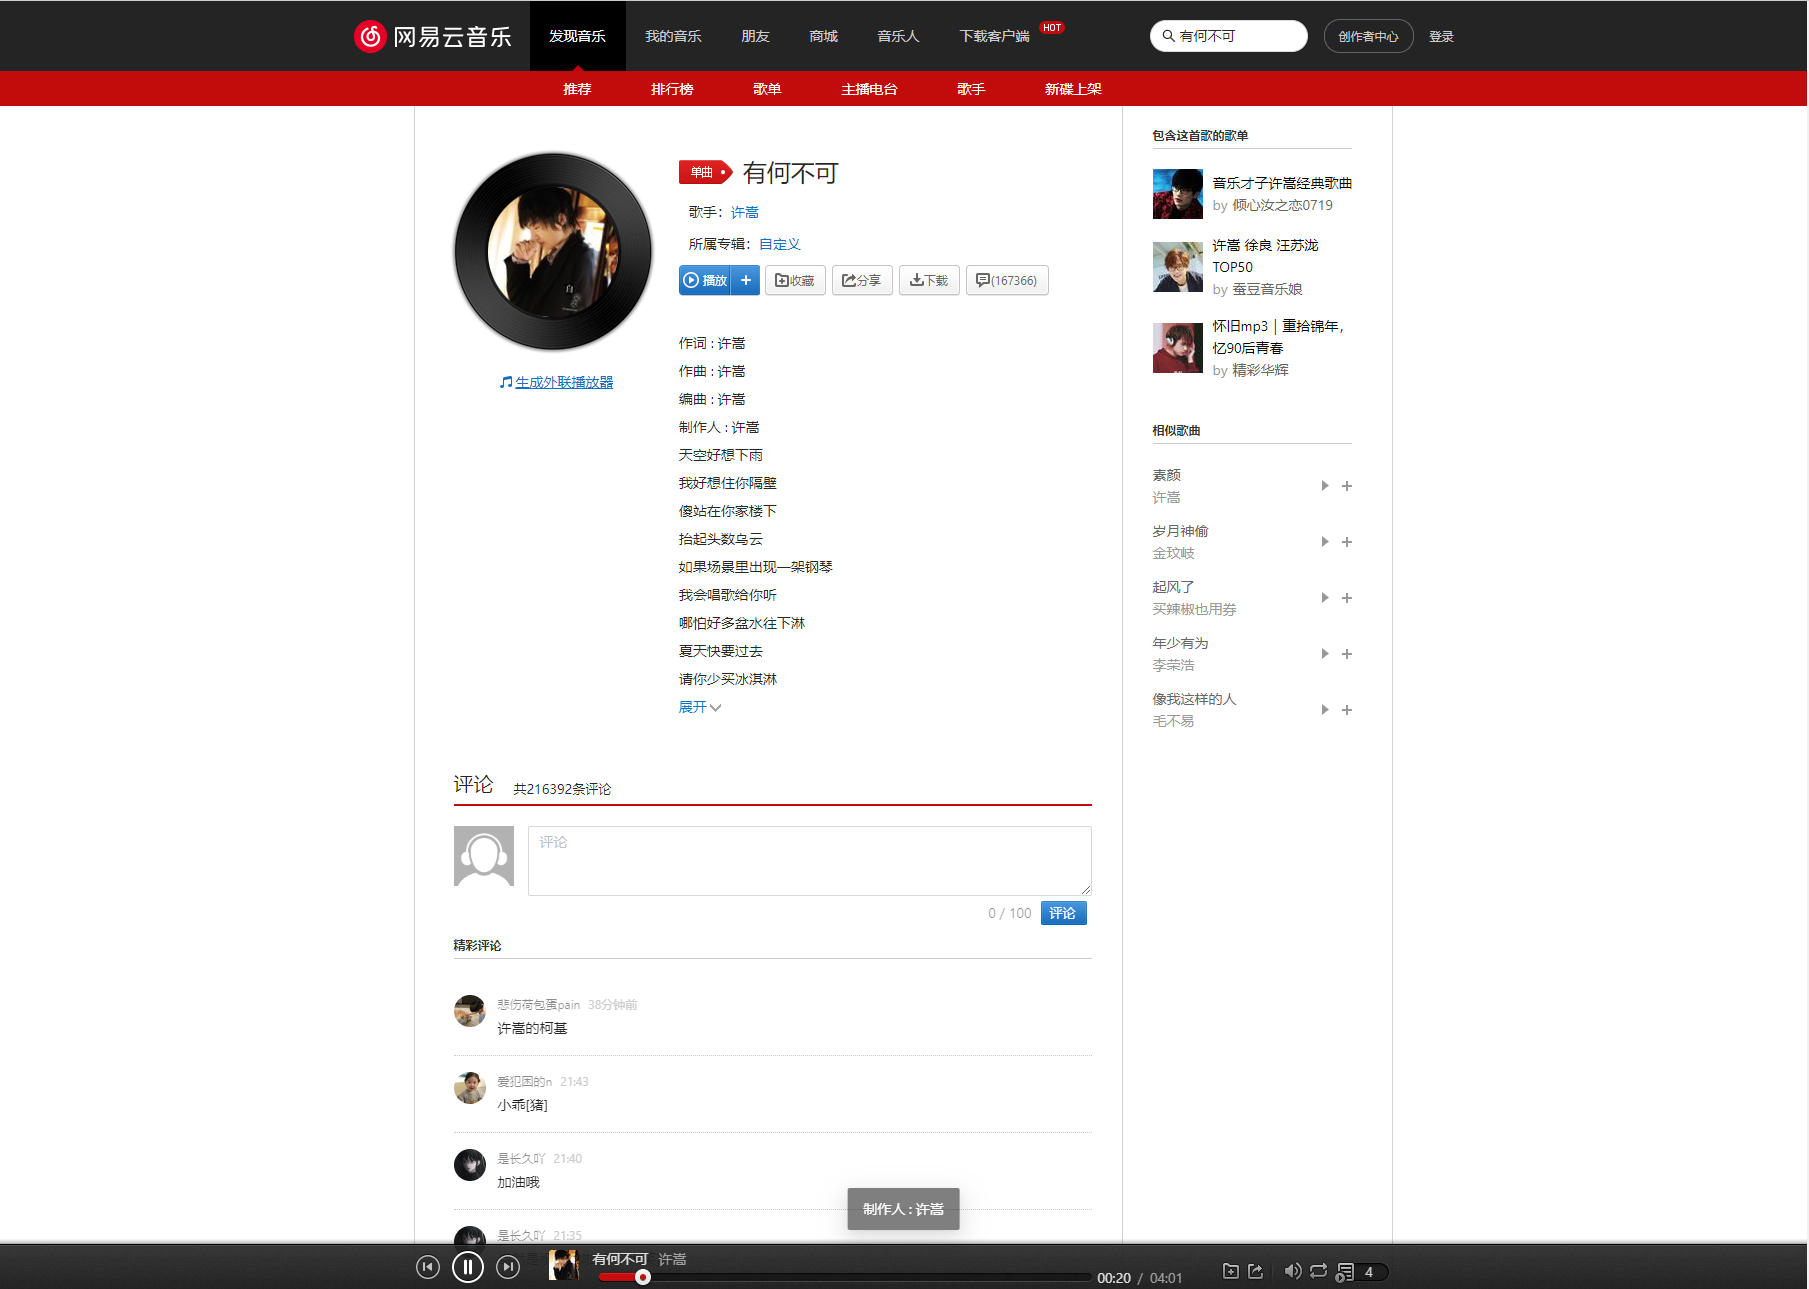1809x1289 pixels.
Task: Click the search magnifier icon
Action: pyautogui.click(x=1167, y=36)
